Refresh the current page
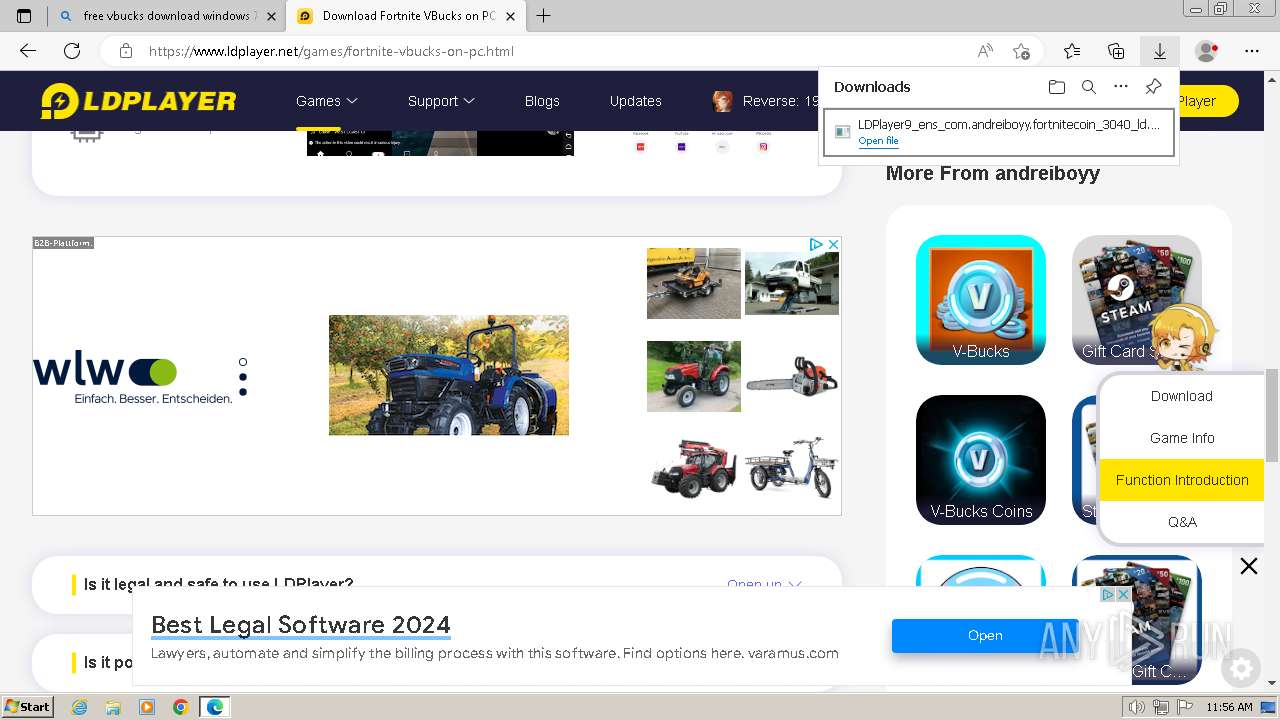Screen dimensions: 1280x720 pyautogui.click(x=72, y=51)
